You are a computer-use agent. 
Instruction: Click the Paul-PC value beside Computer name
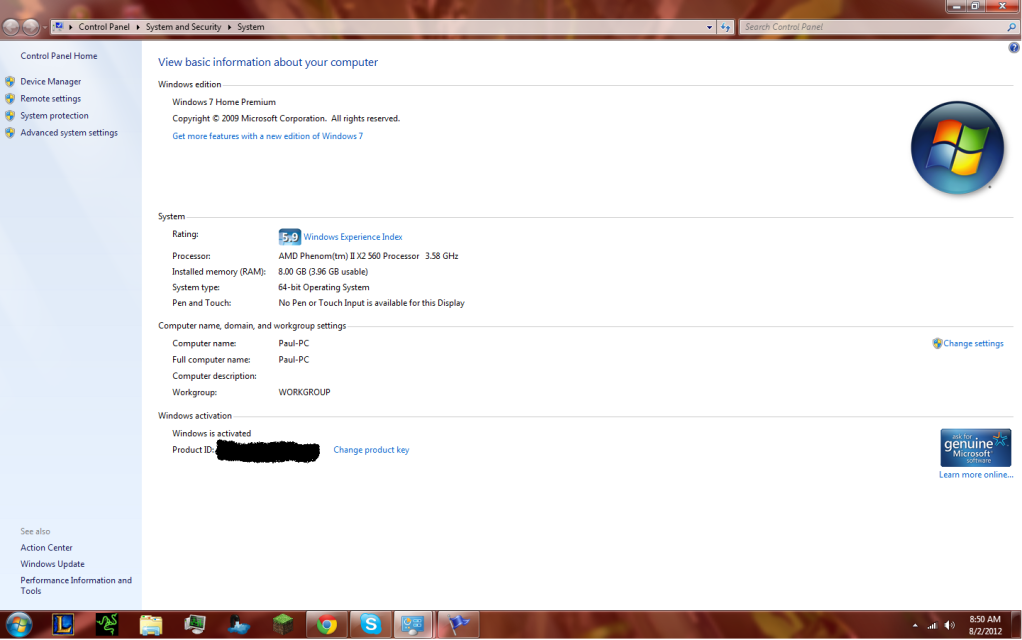pos(294,343)
